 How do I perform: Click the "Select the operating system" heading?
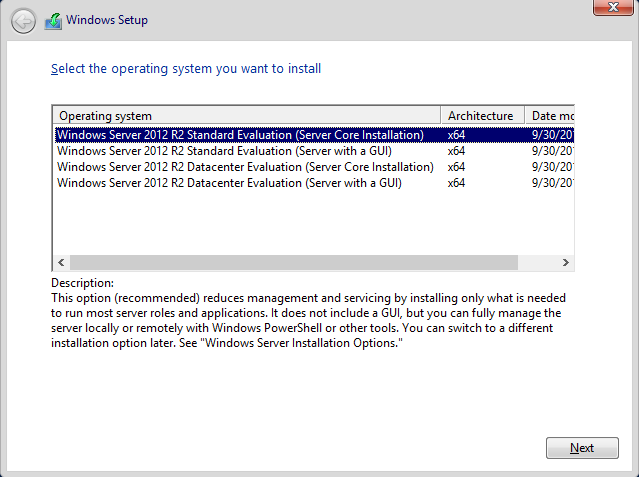click(185, 69)
